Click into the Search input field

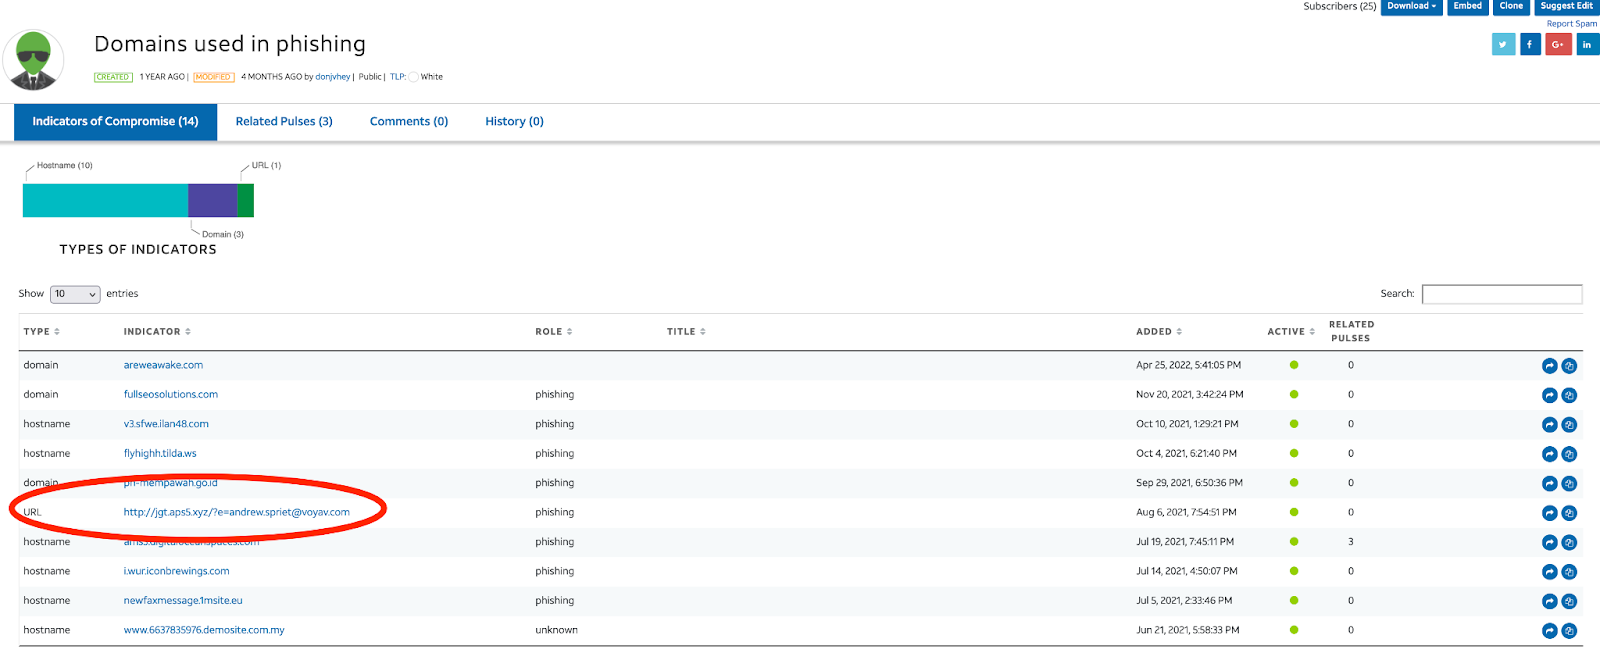[1502, 294]
